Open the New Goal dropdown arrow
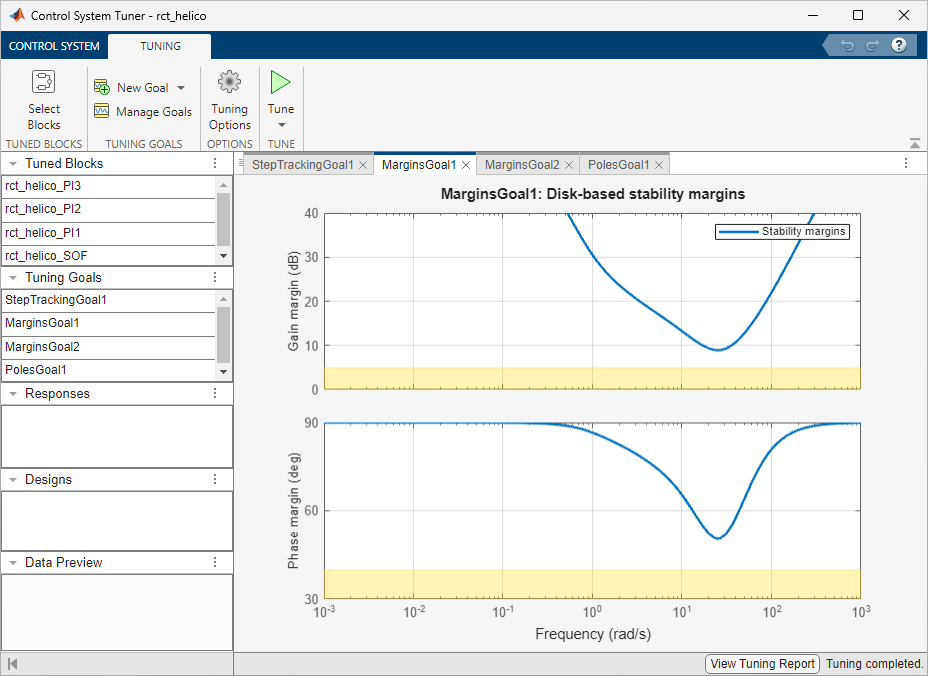Screen dimensions: 928x676 tap(181, 88)
